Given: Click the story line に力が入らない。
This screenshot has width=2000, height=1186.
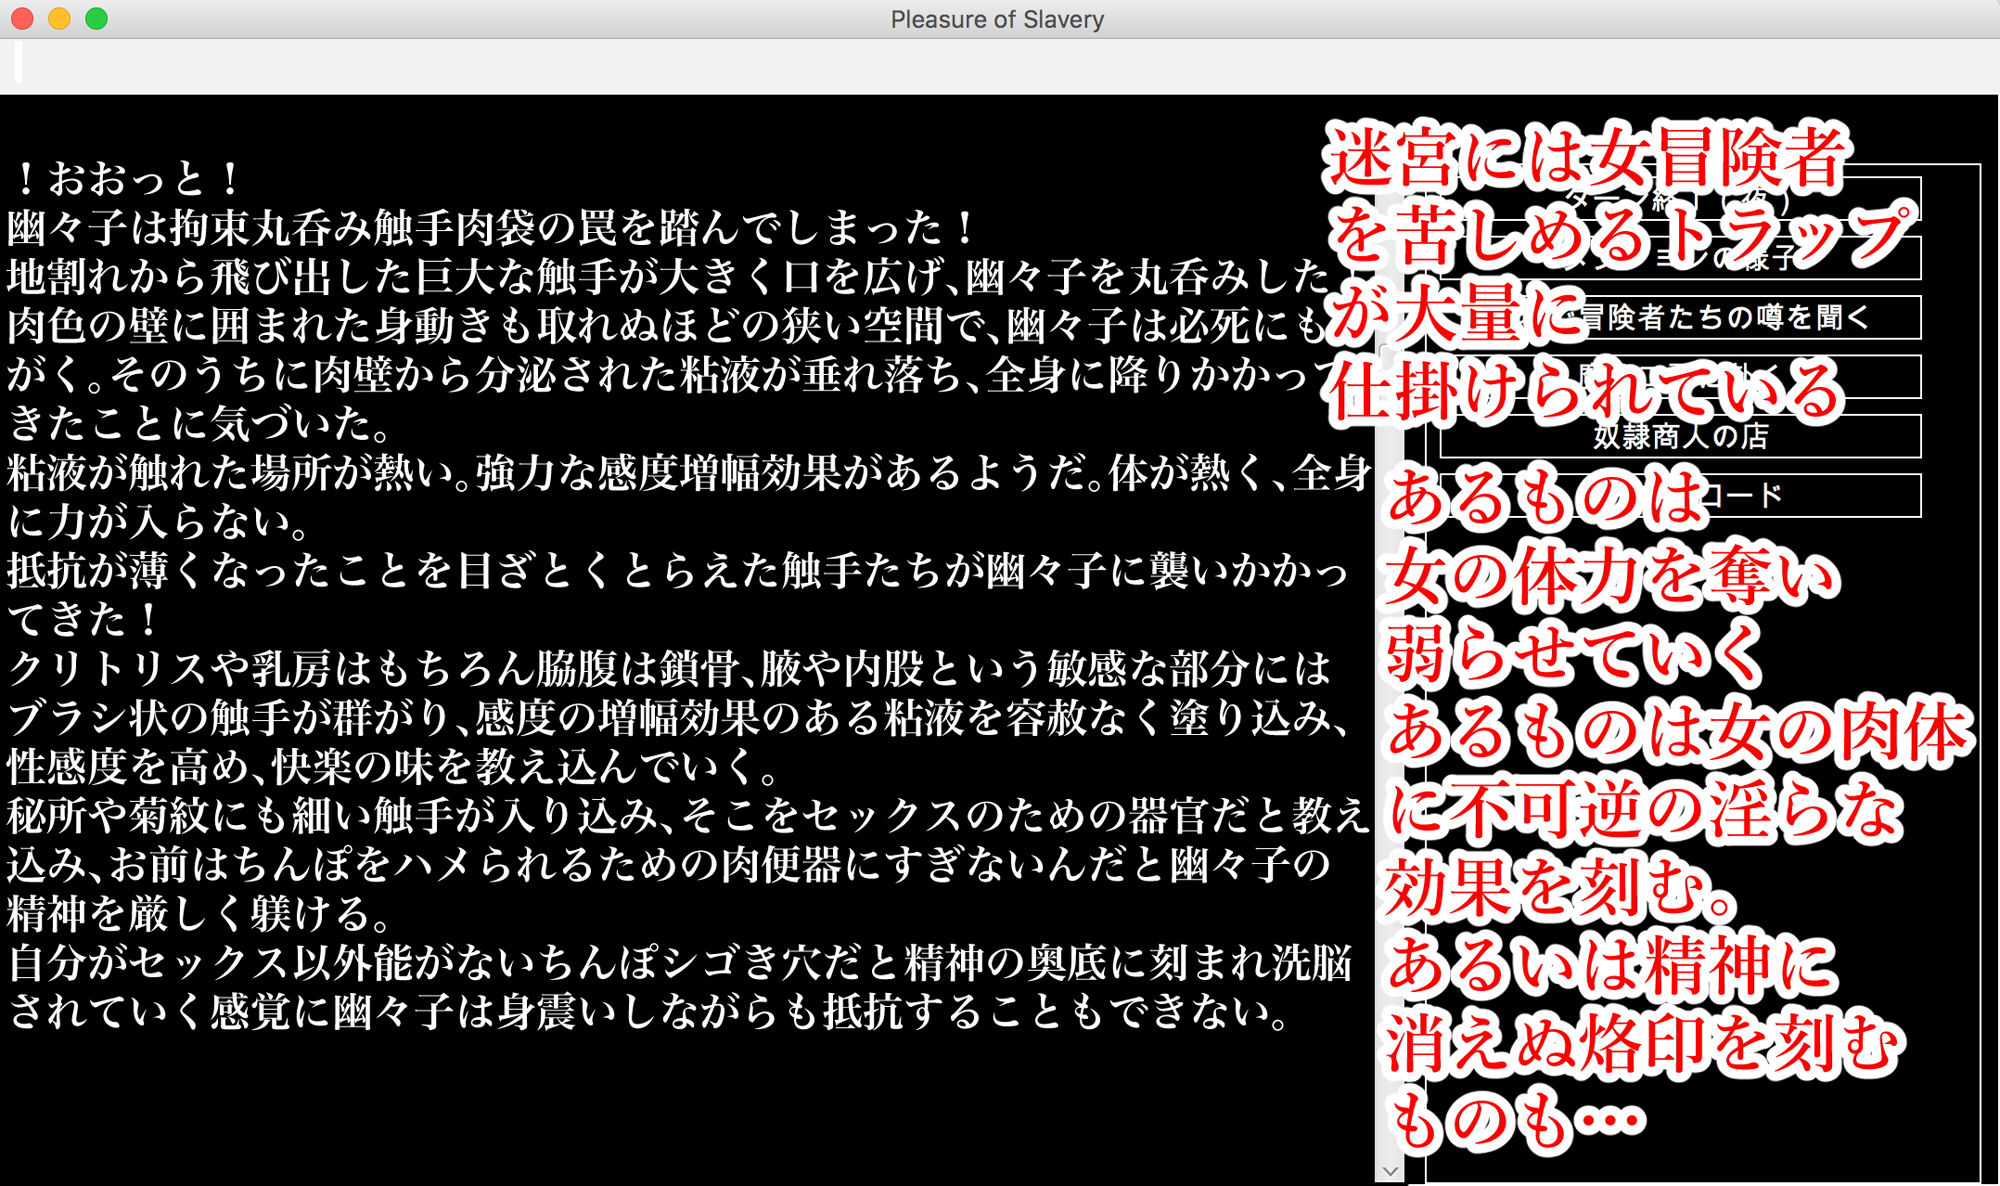Looking at the screenshot, I should click(x=161, y=522).
